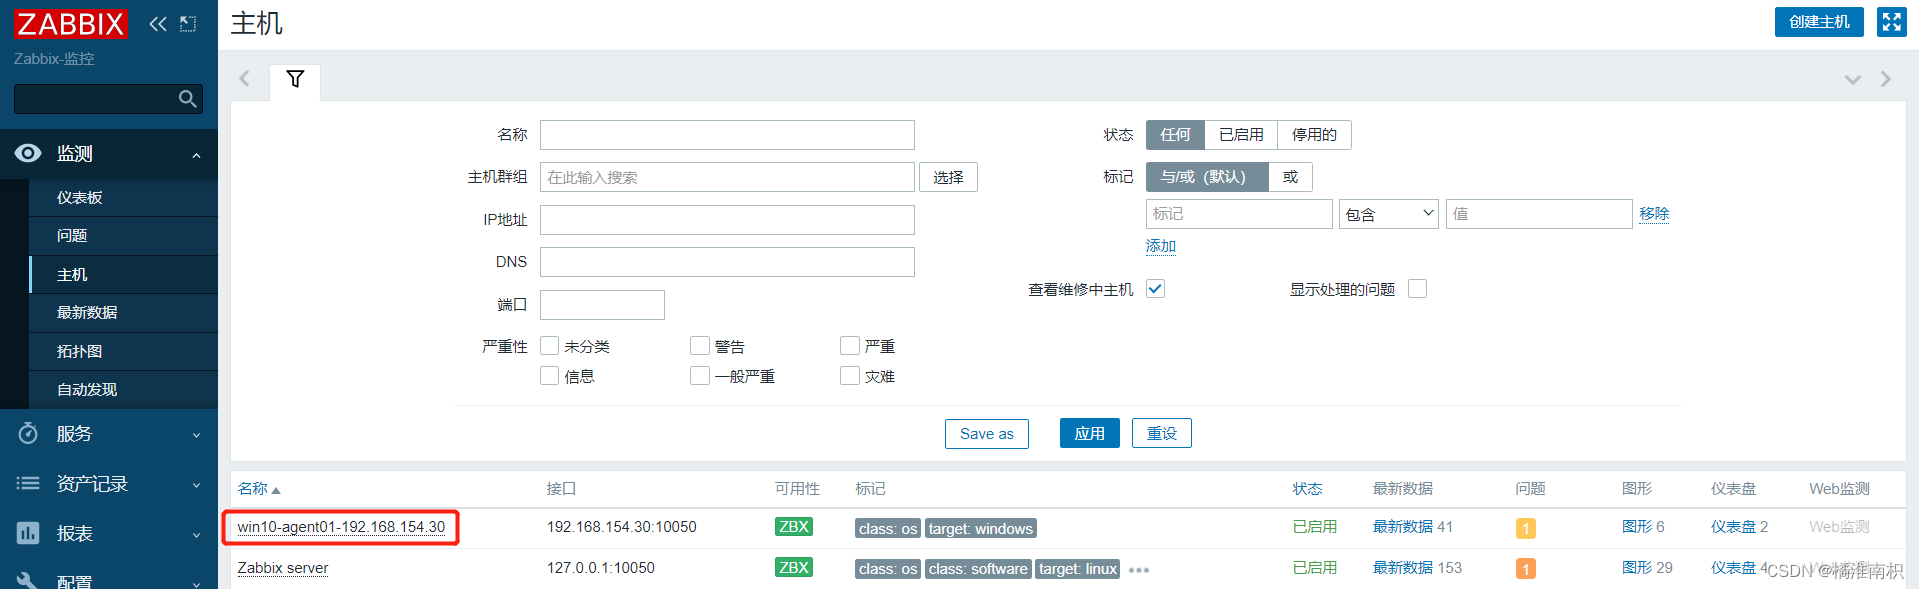Check severity 灾难
Screen dimensions: 1919x589
[x=850, y=376]
